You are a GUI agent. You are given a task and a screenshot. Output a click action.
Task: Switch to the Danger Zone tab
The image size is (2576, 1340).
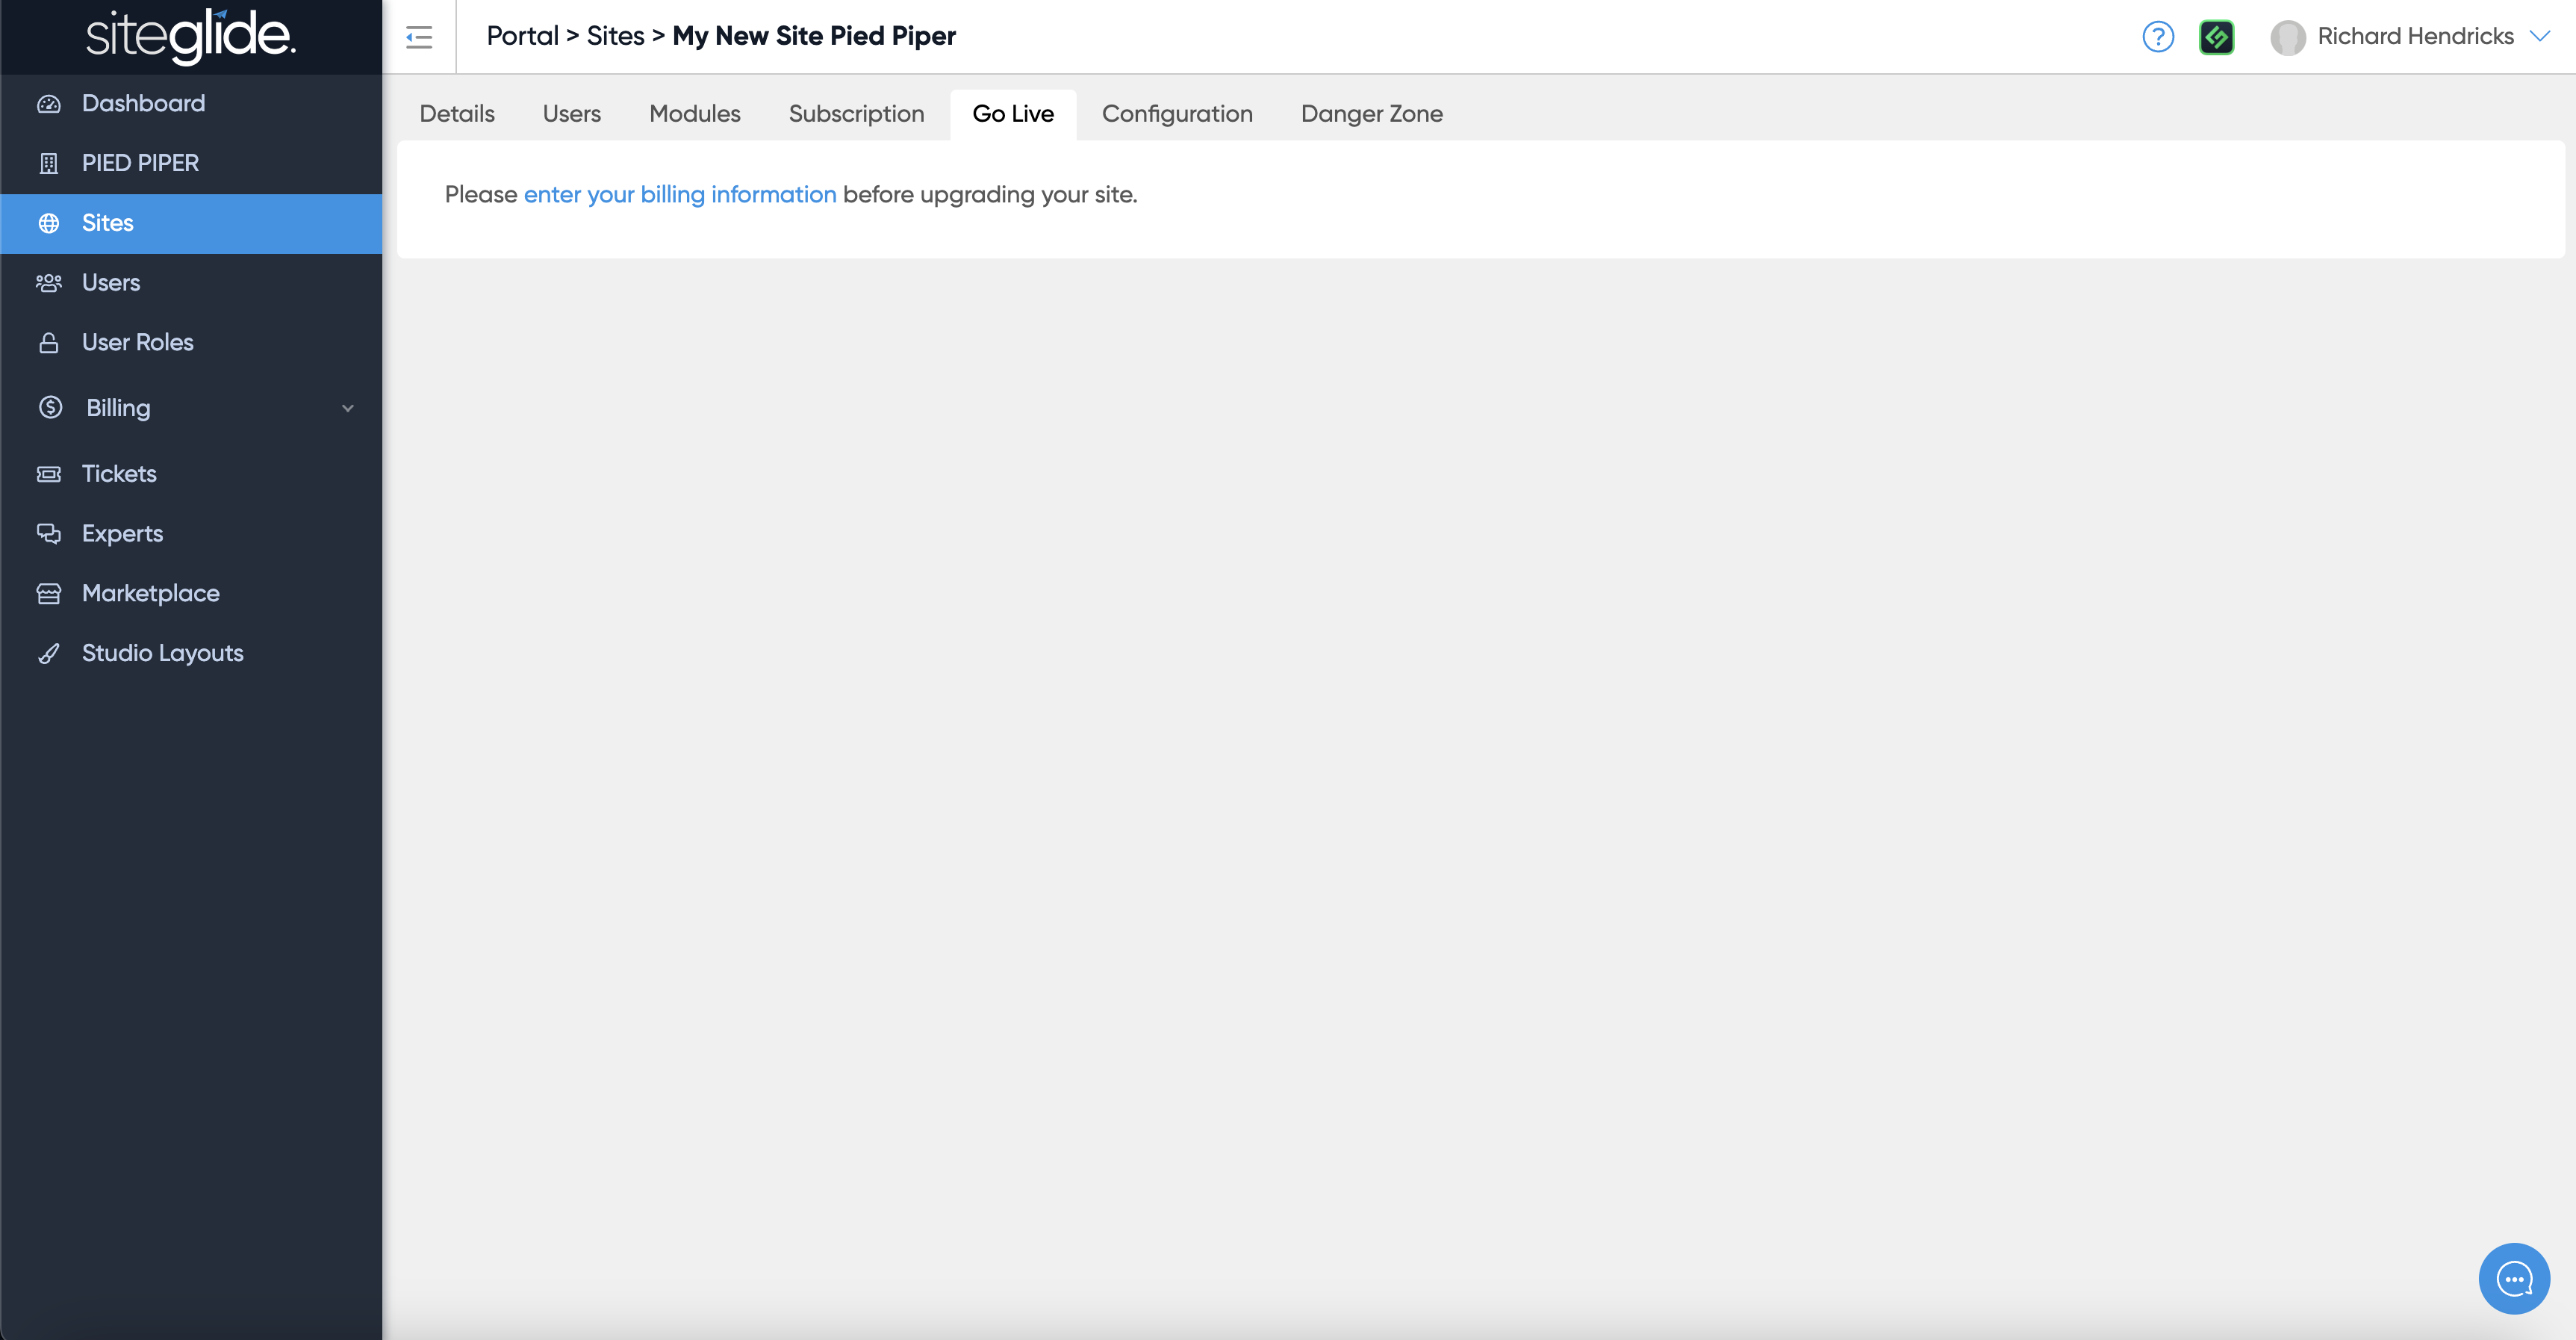(x=1371, y=114)
